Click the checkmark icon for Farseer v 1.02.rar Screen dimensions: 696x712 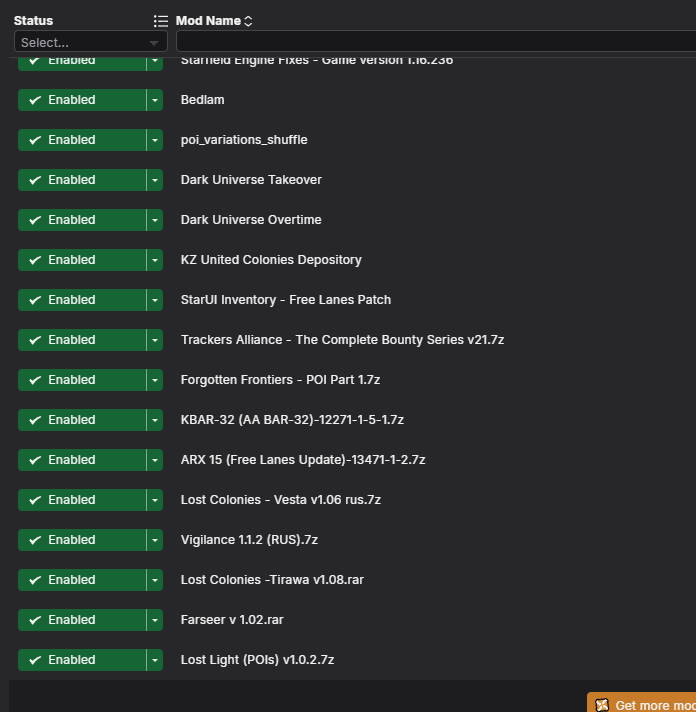(35, 620)
